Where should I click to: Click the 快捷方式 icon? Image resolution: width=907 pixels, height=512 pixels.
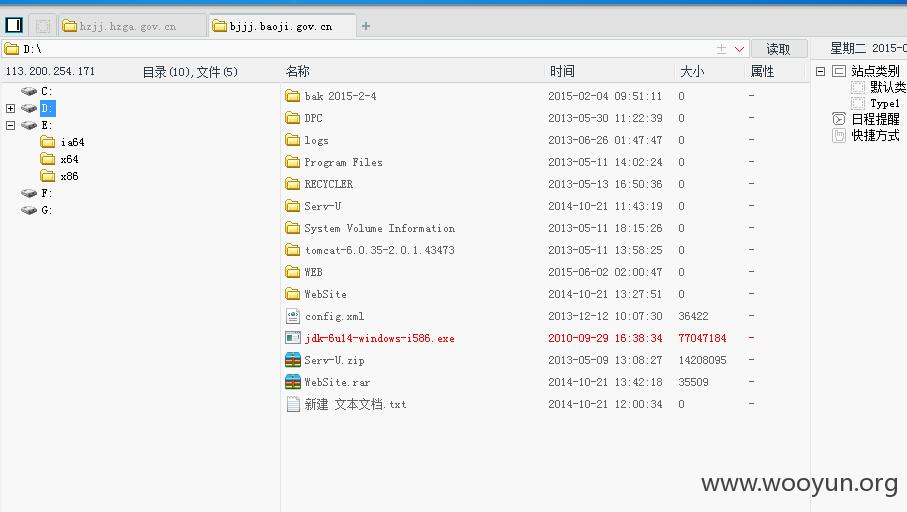[839, 135]
